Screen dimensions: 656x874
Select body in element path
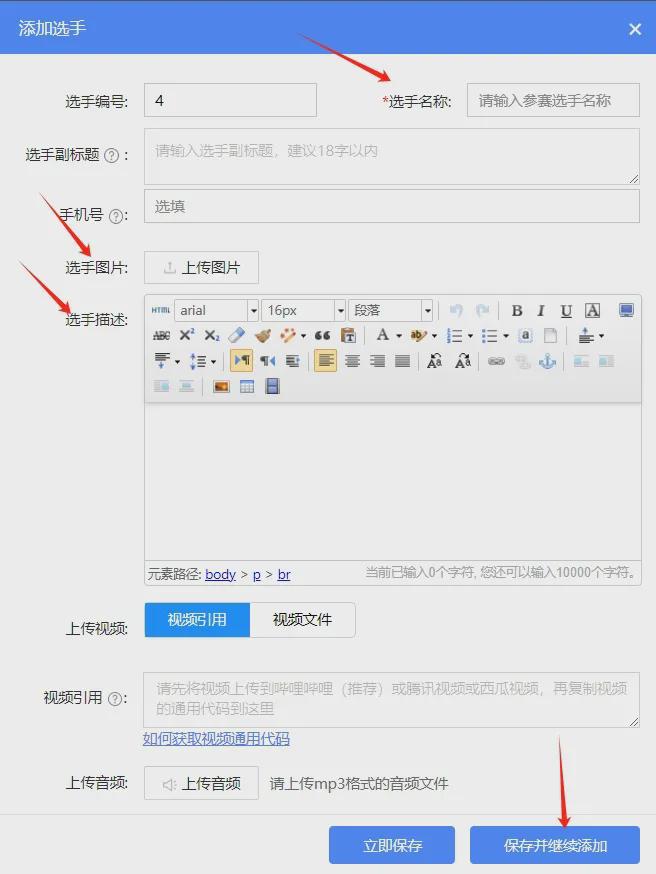[220, 574]
